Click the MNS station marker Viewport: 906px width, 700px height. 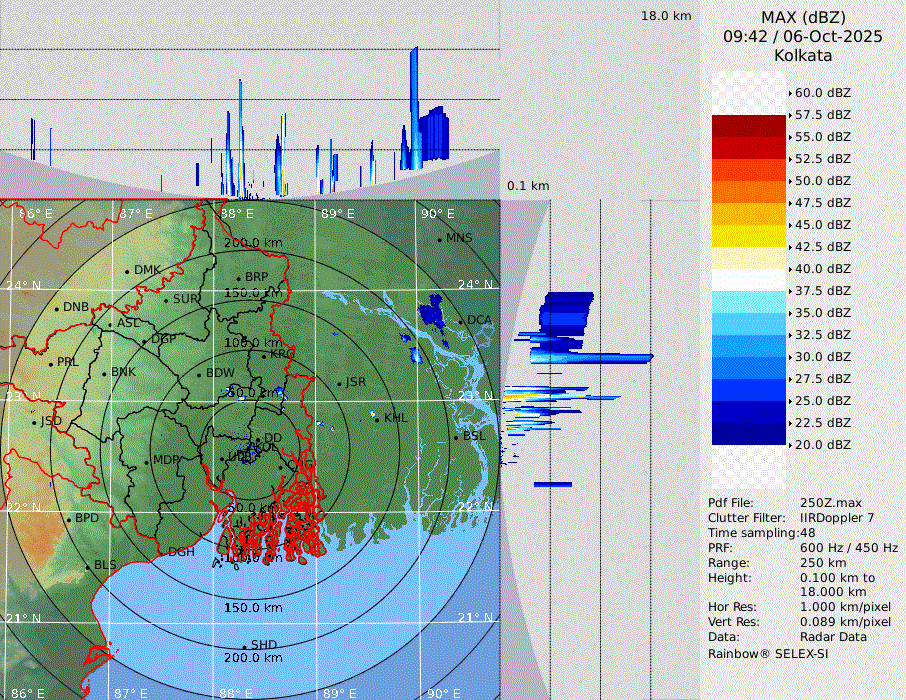pyautogui.click(x=439, y=239)
